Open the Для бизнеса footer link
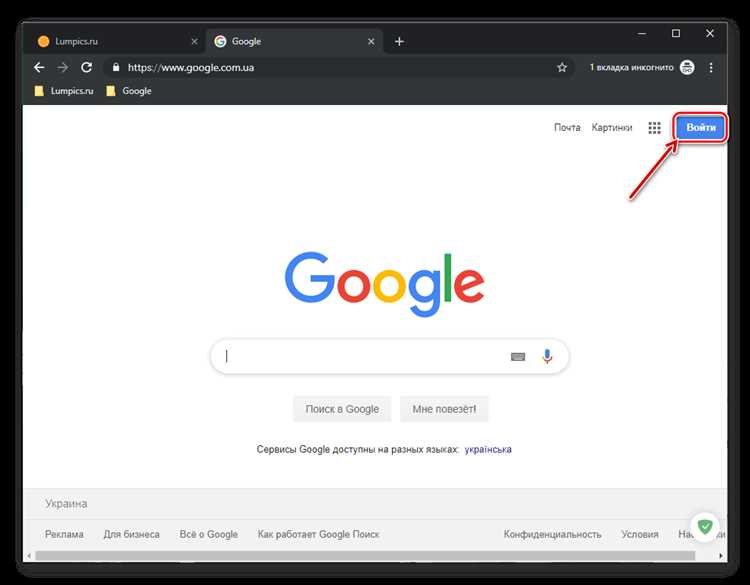The width and height of the screenshot is (750, 585). (132, 534)
